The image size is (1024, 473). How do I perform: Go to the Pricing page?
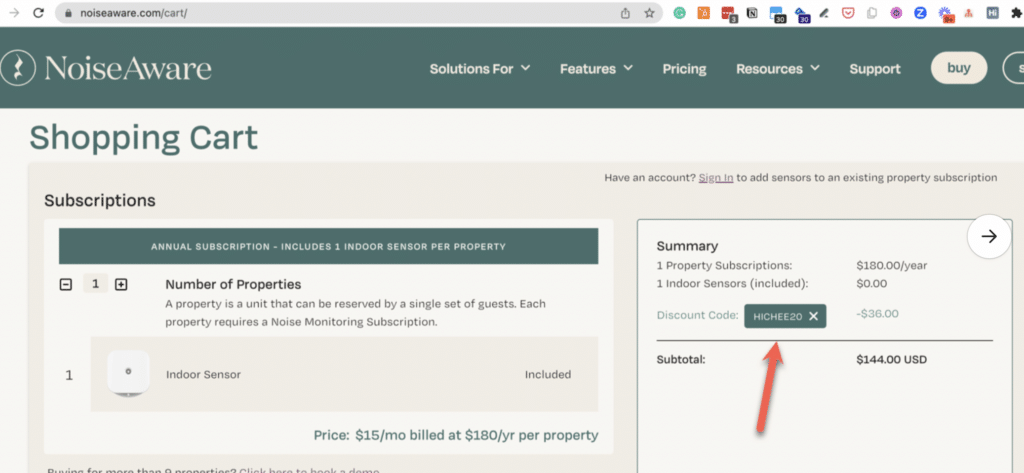(x=684, y=69)
